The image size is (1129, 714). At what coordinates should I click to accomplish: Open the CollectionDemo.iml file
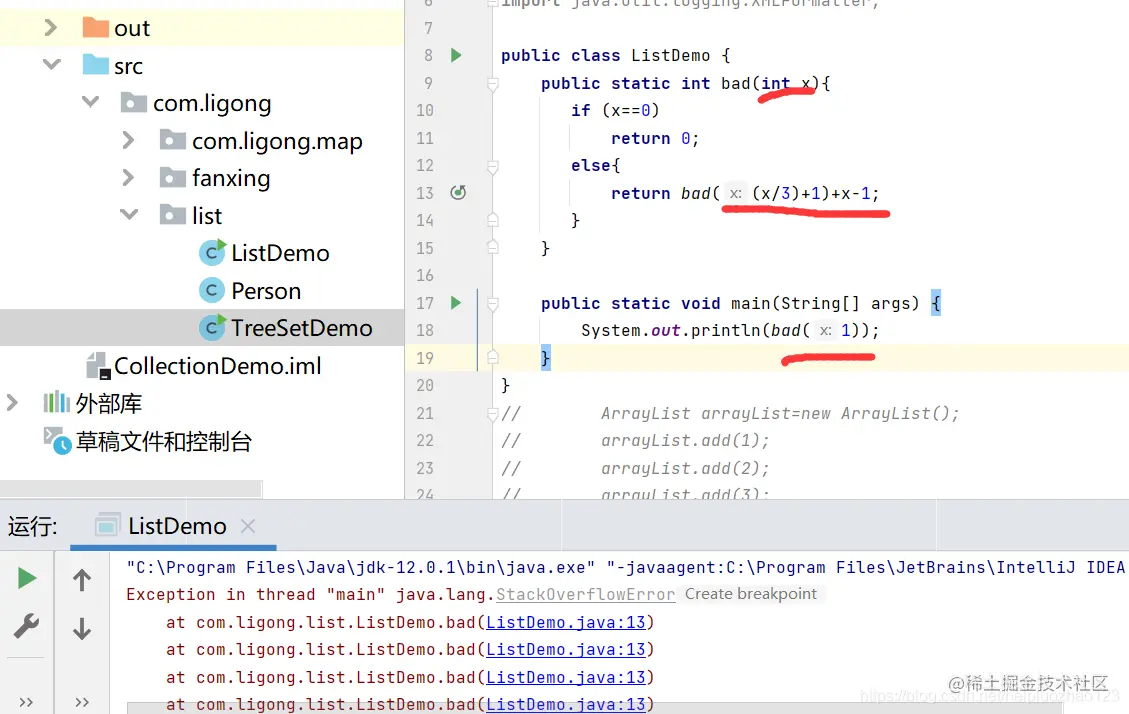click(217, 366)
